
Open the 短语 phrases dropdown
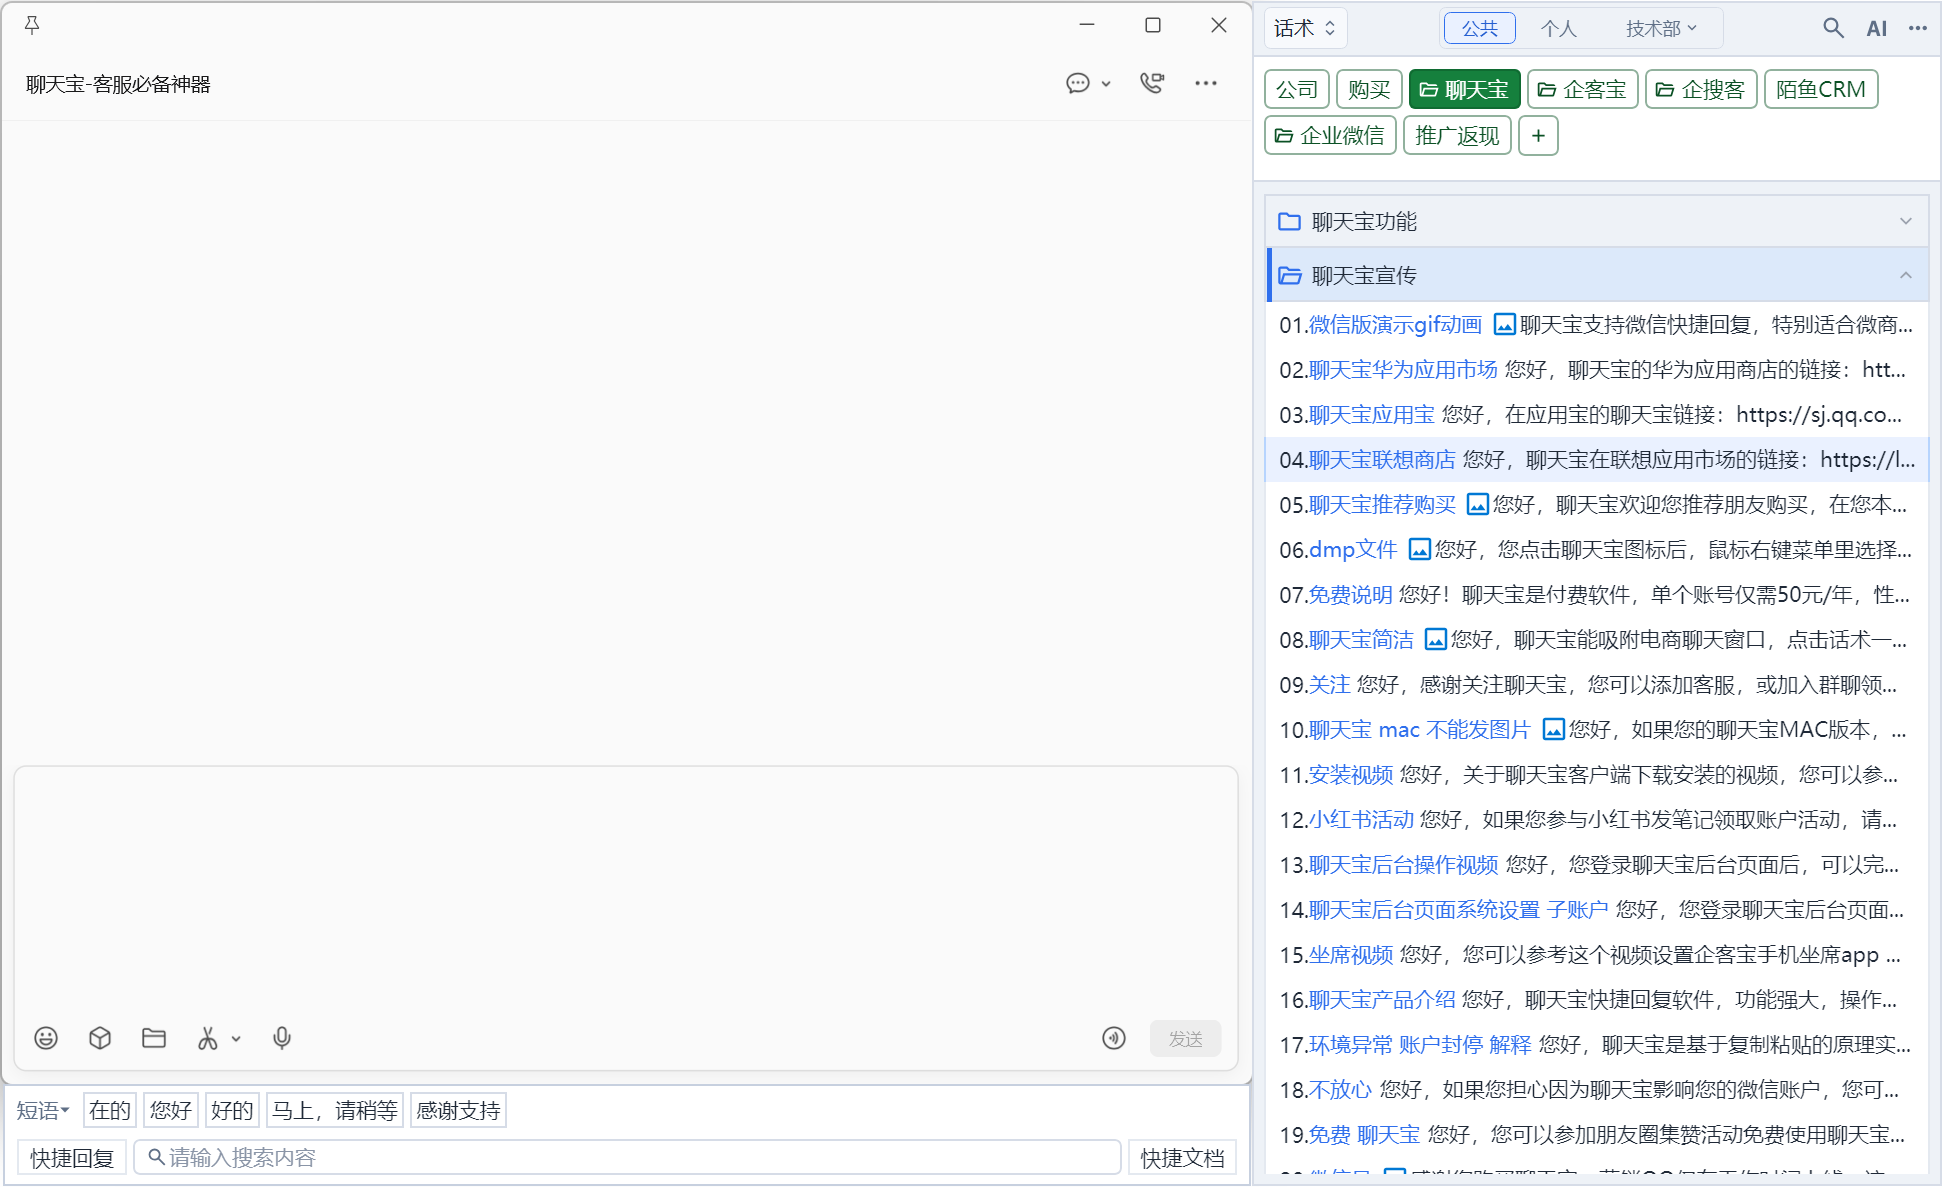[43, 1110]
